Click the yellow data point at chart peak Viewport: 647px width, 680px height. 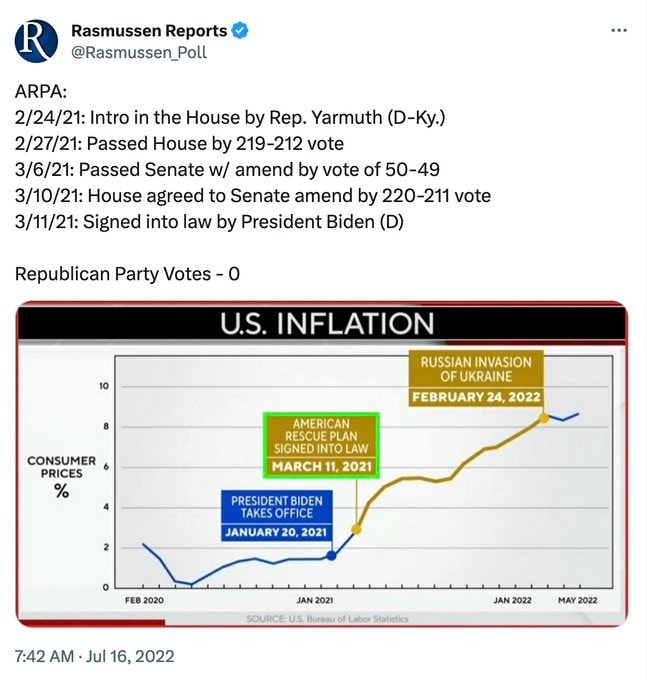[544, 417]
